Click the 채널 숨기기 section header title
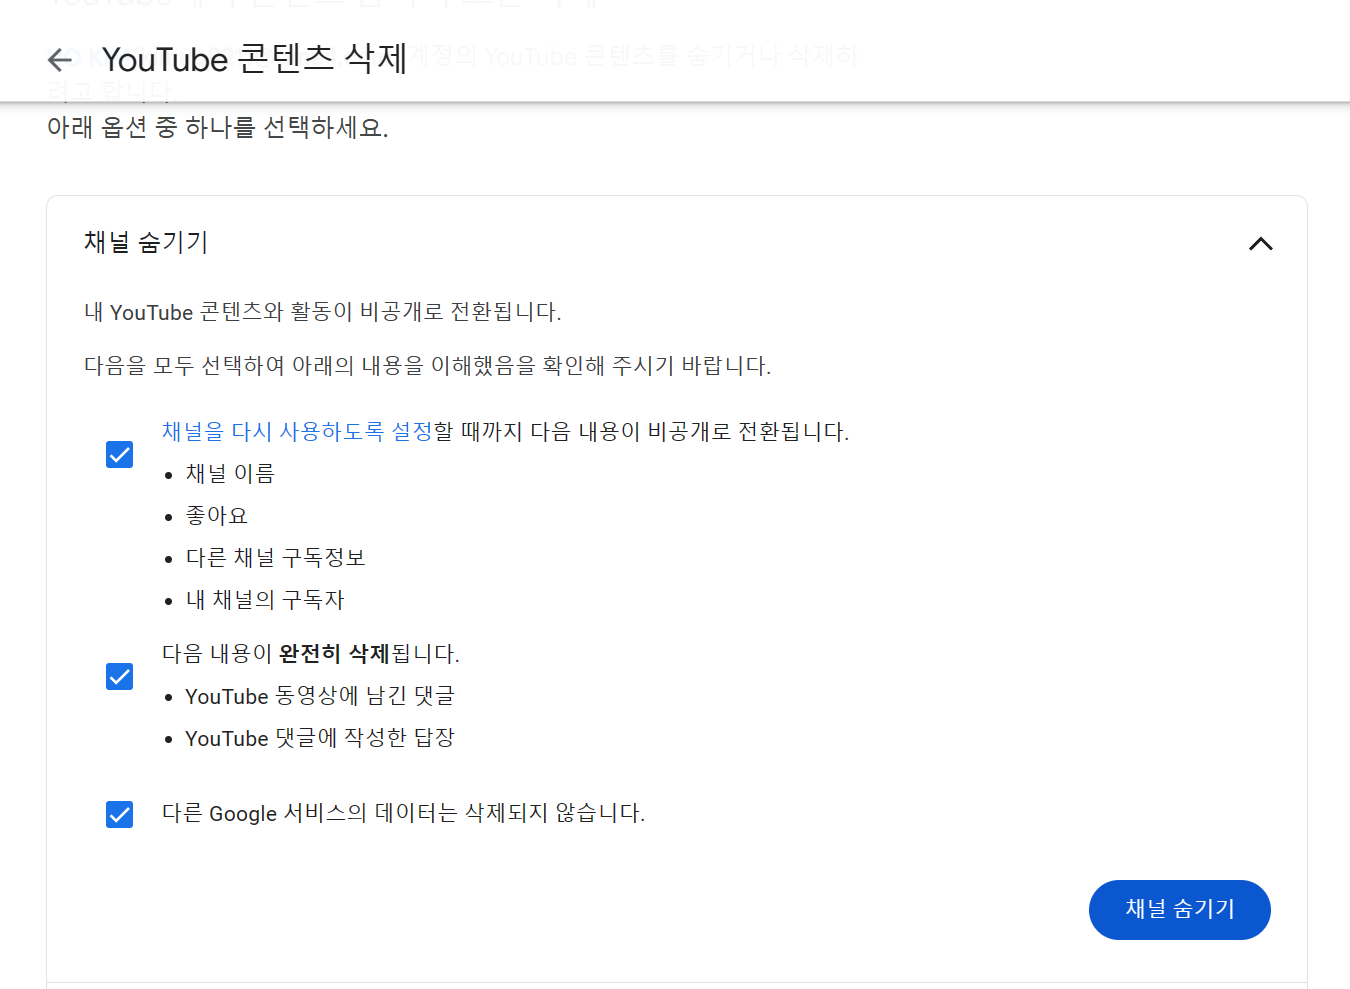Image resolution: width=1350 pixels, height=989 pixels. click(x=146, y=242)
